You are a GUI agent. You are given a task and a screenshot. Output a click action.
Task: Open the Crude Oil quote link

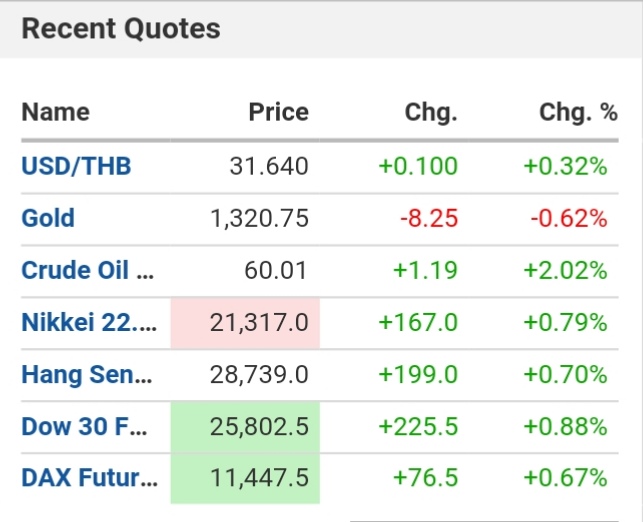[x=88, y=270]
